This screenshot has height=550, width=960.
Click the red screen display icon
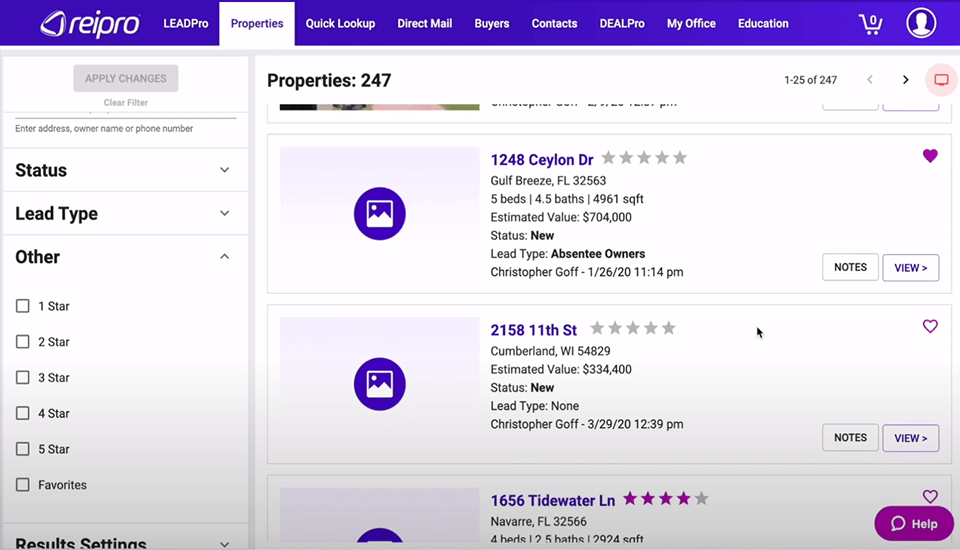[x=941, y=80]
